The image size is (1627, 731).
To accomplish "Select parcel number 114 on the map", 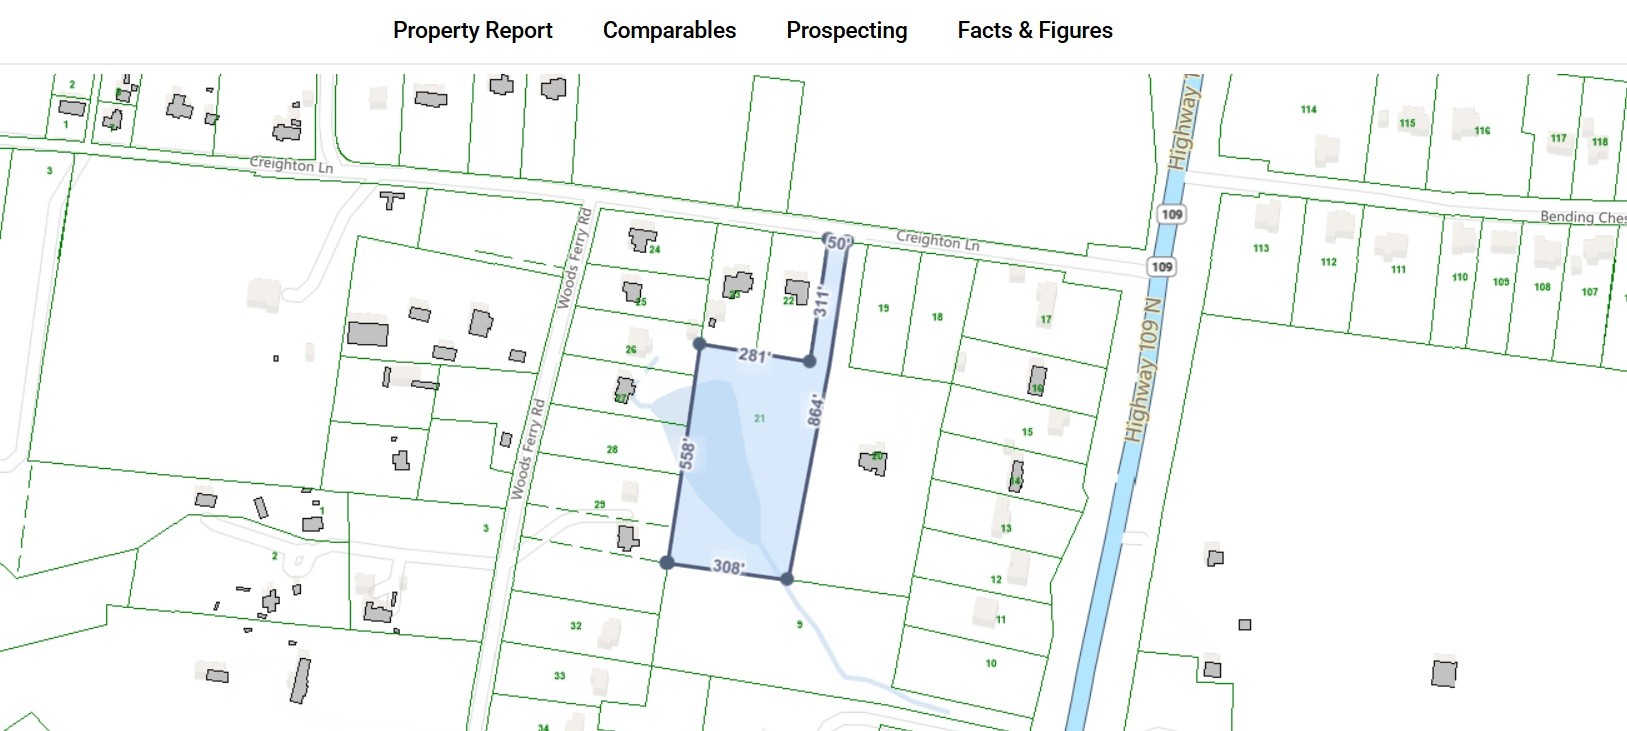I will click(1308, 110).
